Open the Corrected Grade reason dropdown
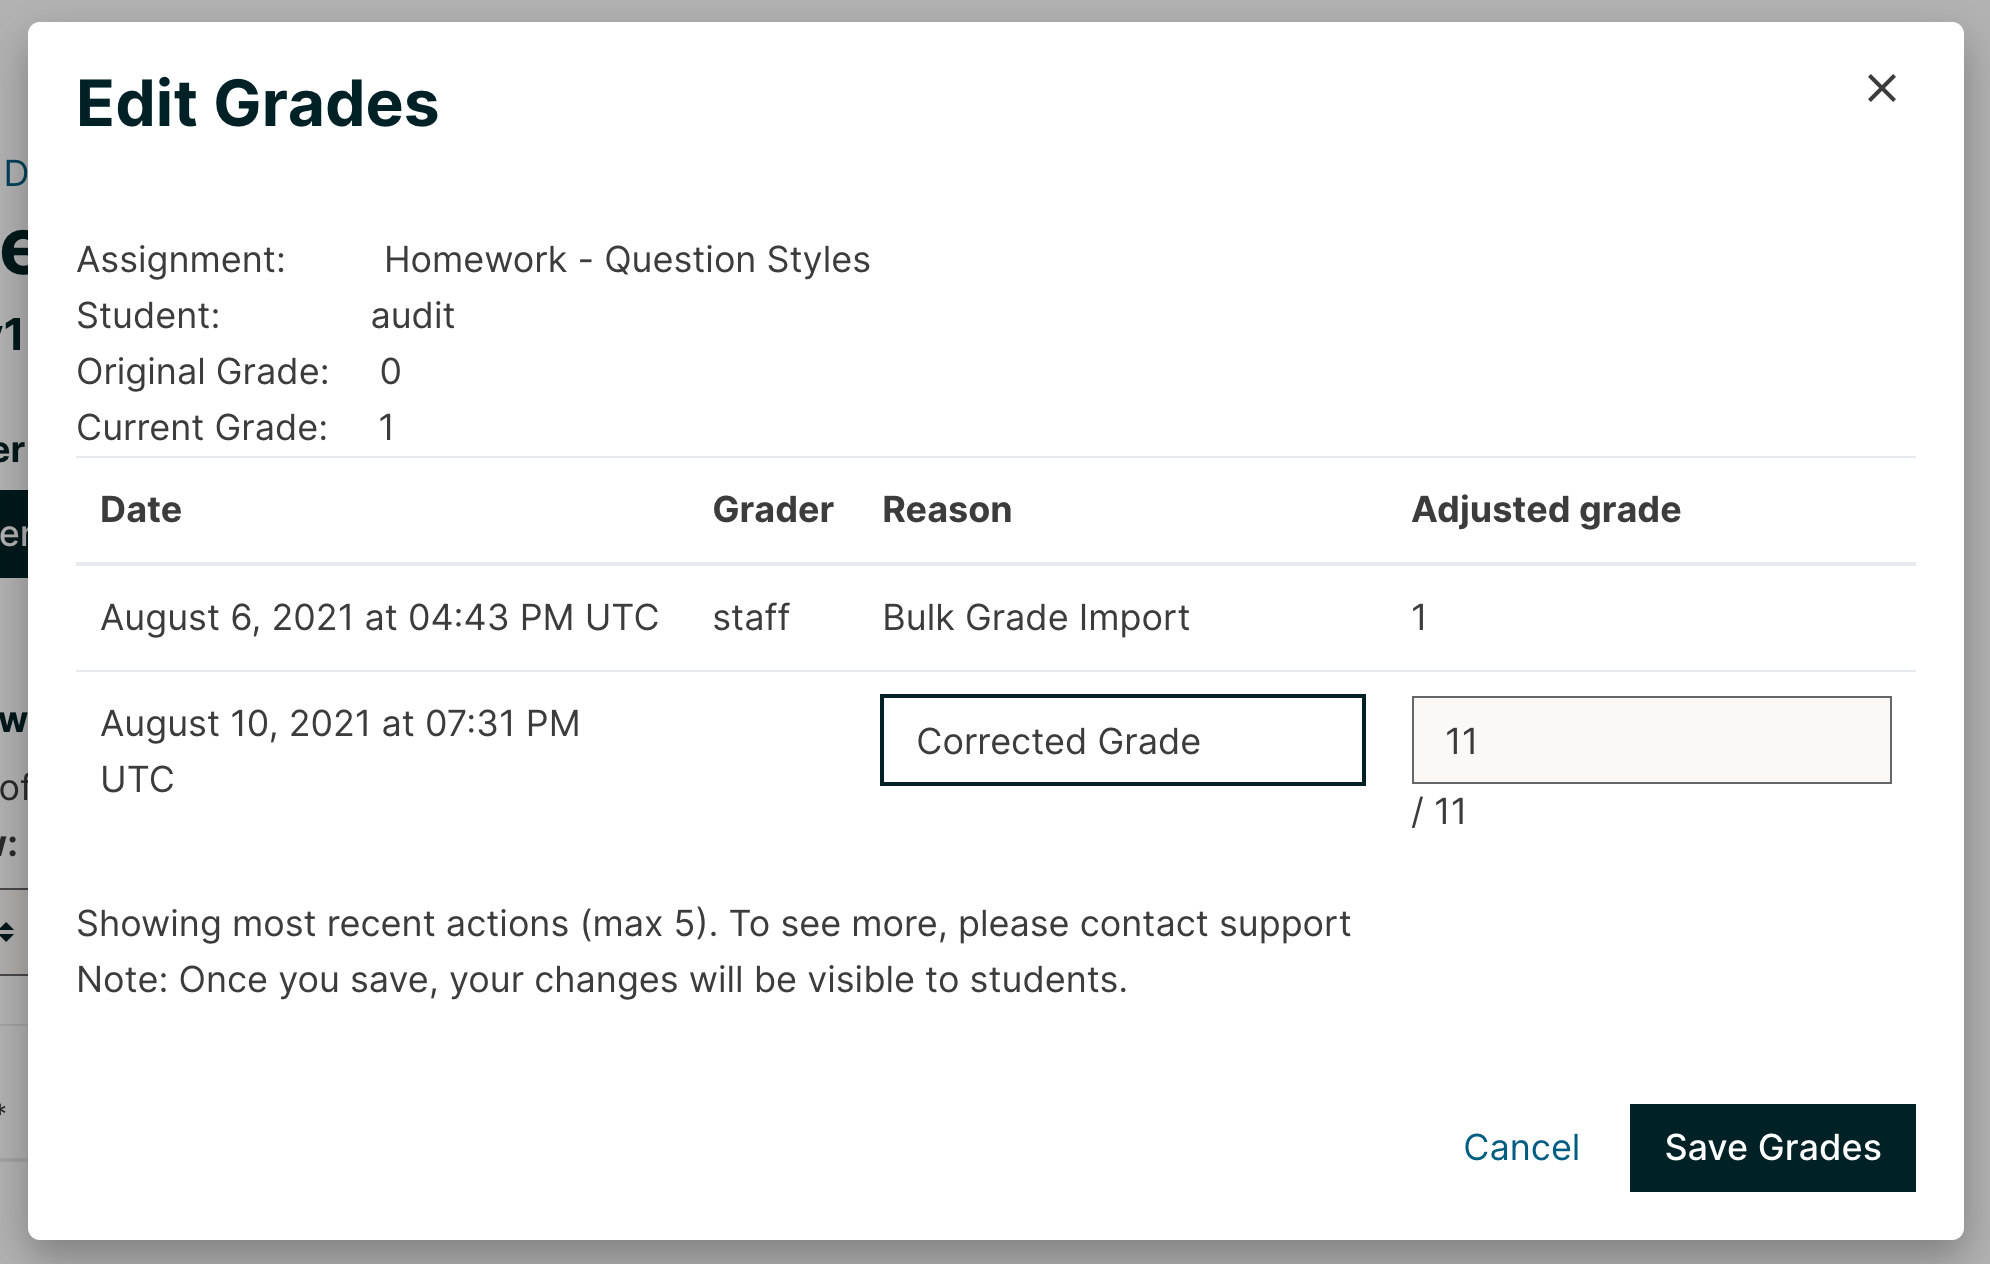Screen dimensions: 1990x1264 1122,741
